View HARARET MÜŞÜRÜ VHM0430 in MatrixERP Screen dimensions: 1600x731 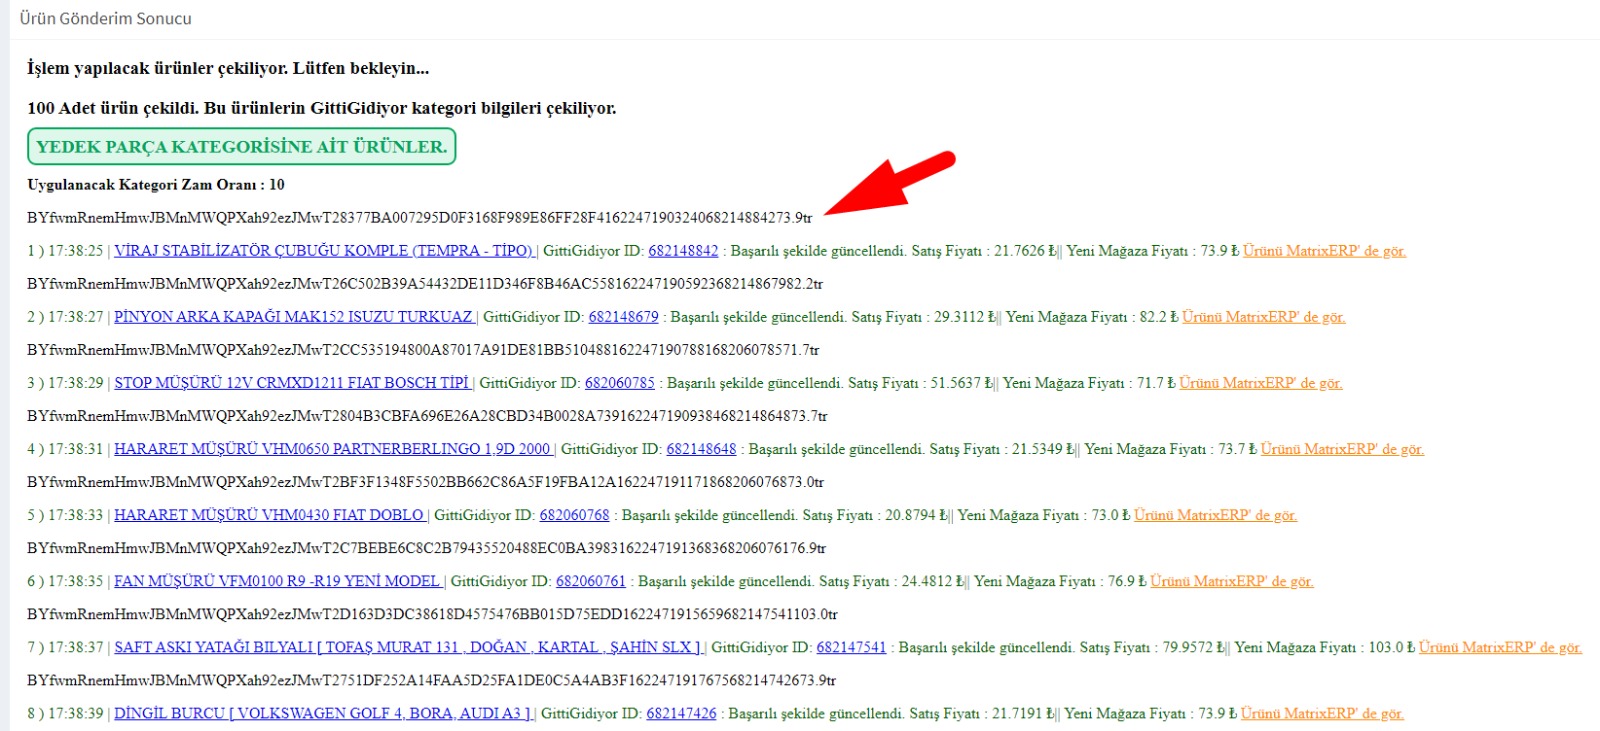pyautogui.click(x=1215, y=515)
